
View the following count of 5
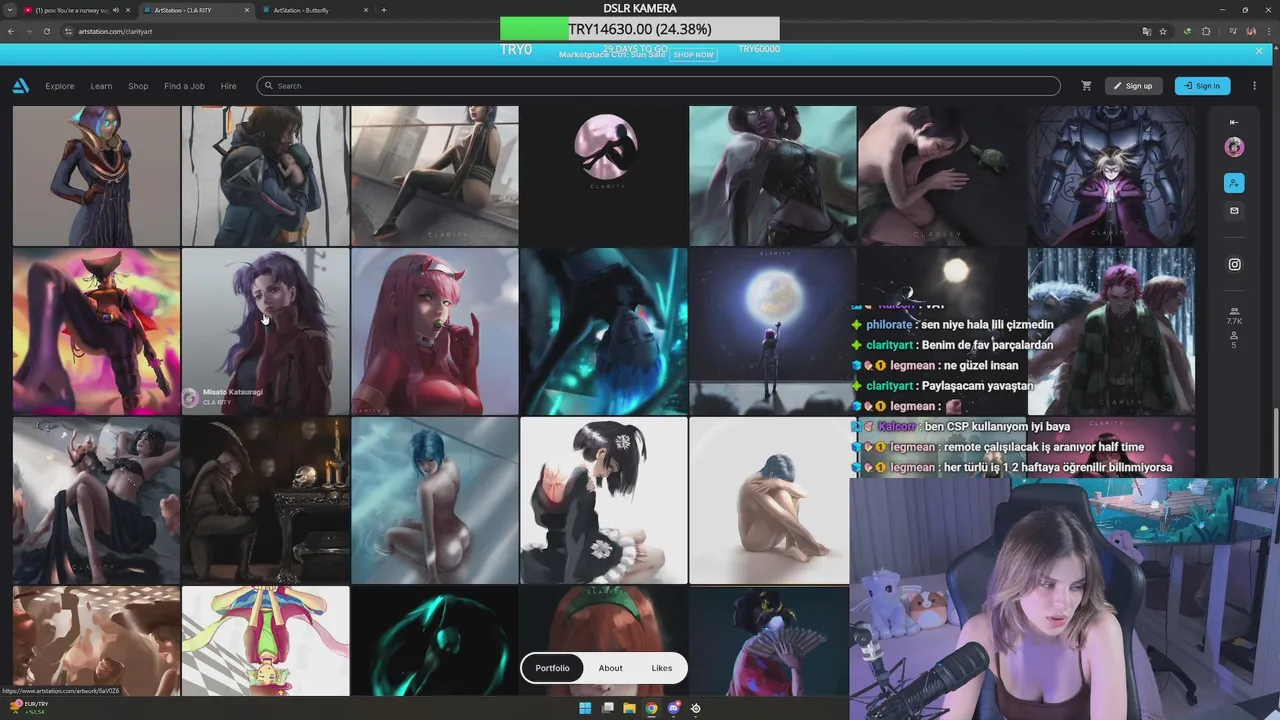coord(1234,340)
